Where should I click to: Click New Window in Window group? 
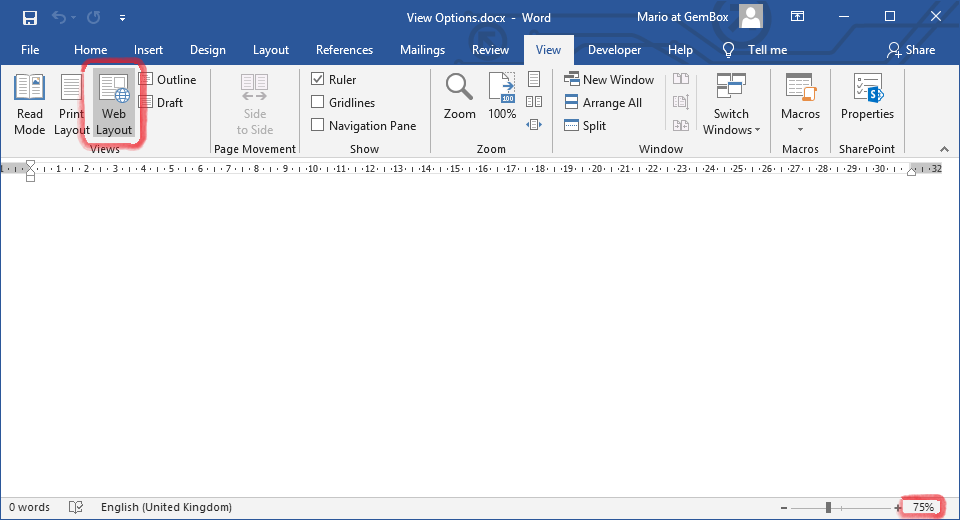(x=609, y=80)
